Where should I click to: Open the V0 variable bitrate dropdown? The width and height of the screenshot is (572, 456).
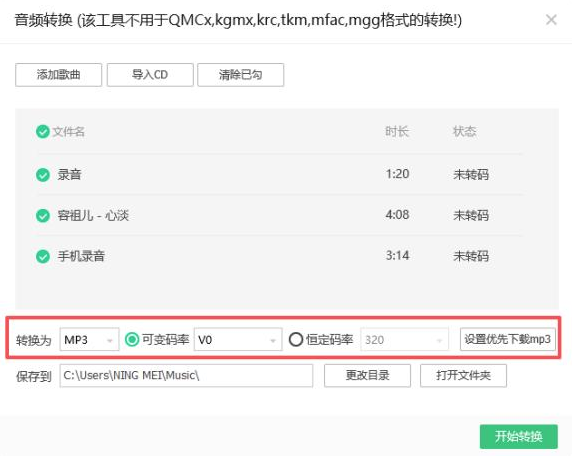point(238,340)
